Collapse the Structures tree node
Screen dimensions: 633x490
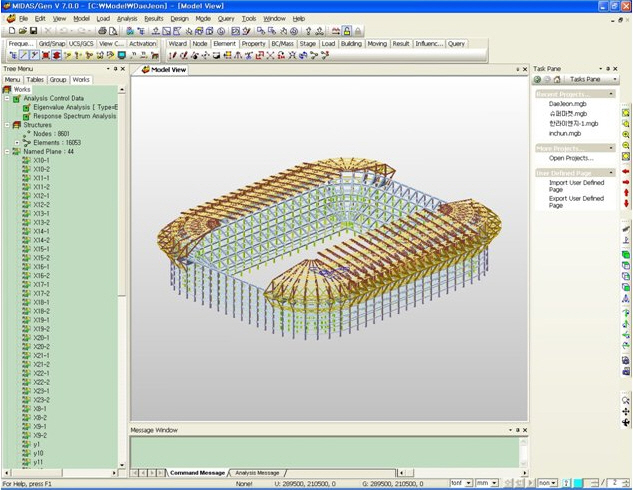point(7,125)
